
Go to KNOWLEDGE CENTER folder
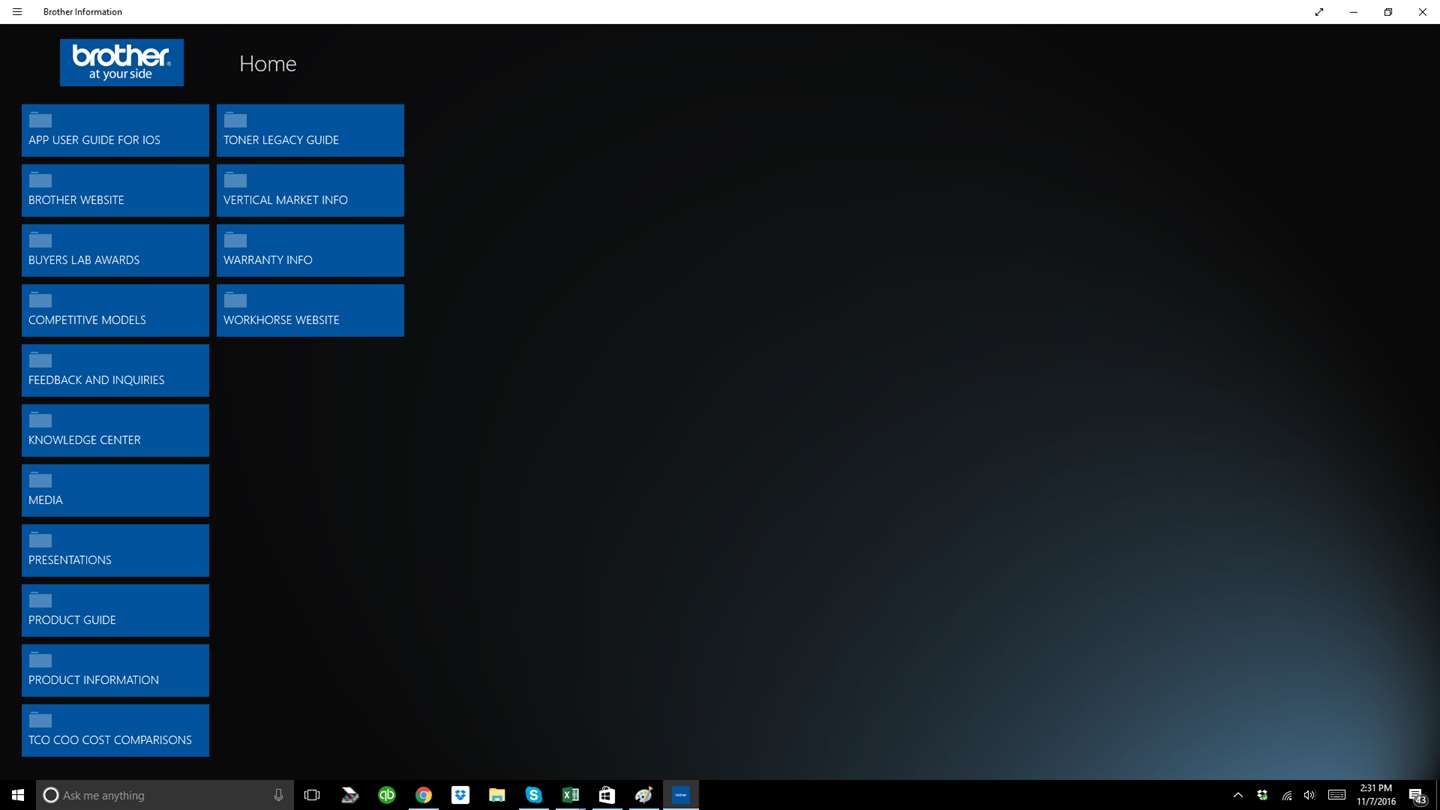pos(115,430)
